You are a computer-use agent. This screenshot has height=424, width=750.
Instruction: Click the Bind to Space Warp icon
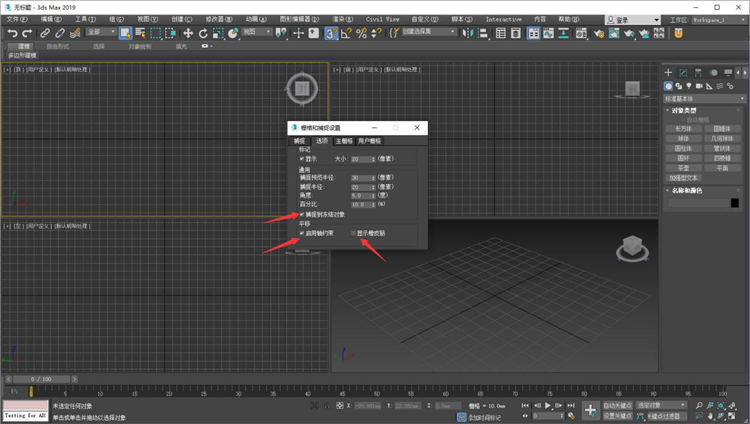coord(75,33)
